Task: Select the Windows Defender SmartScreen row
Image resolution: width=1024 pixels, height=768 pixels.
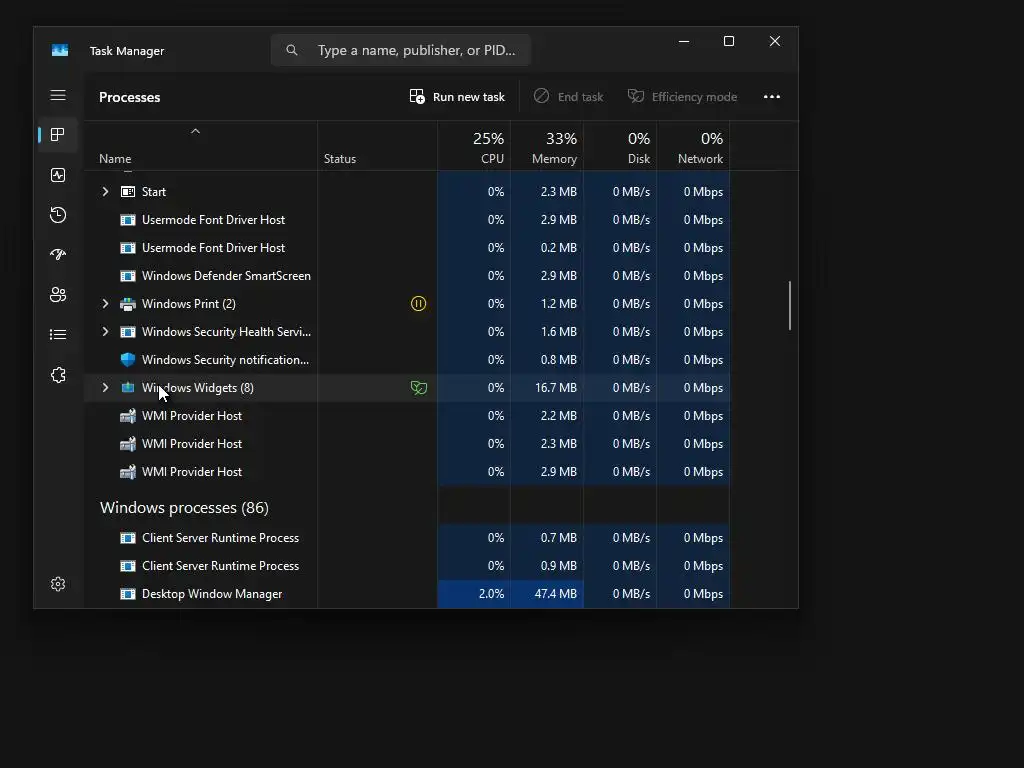Action: [407, 276]
